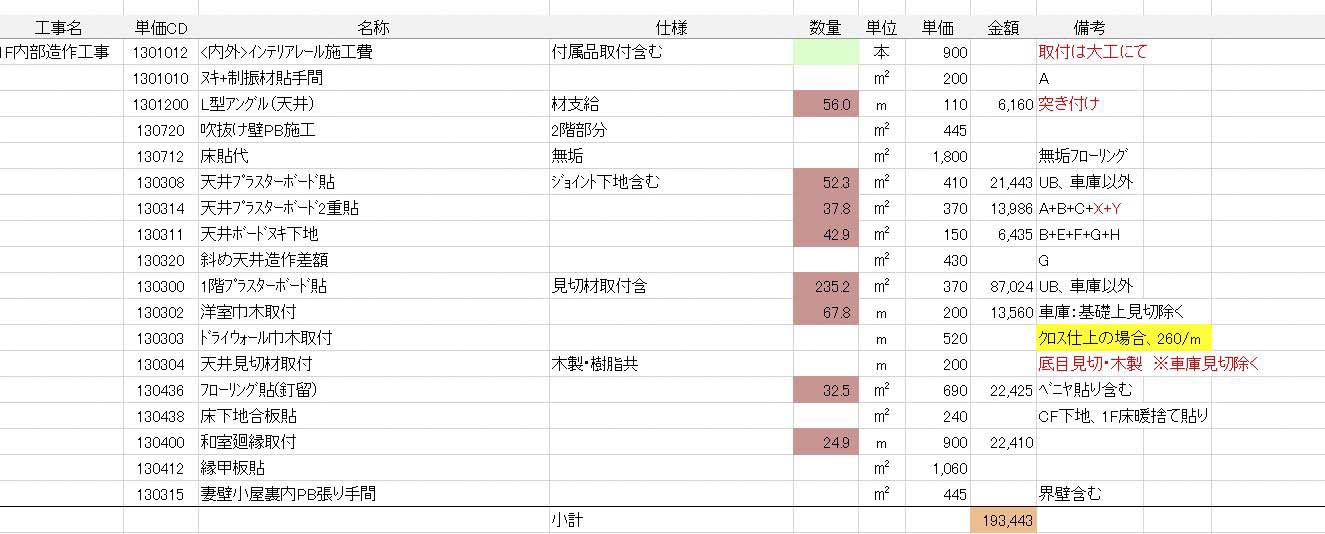The image size is (1325, 534).
Task: Click the 小計 label cell
Action: click(x=671, y=520)
